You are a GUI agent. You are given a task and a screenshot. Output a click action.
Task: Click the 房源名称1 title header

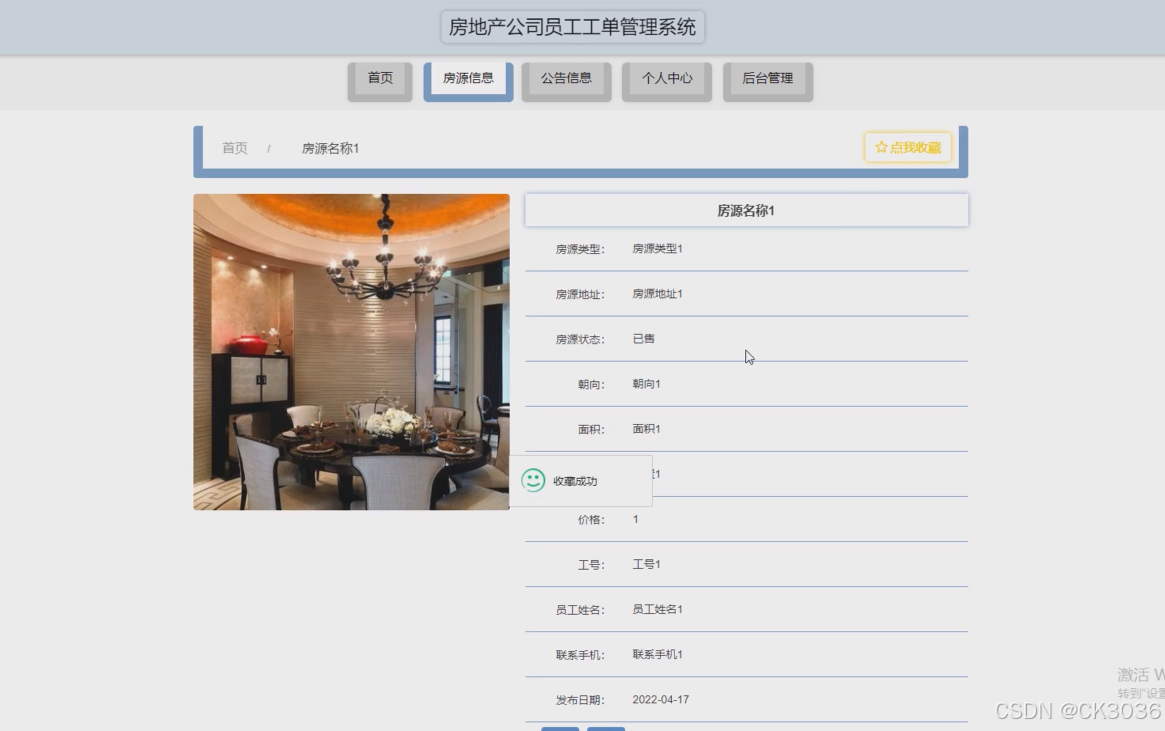746,210
